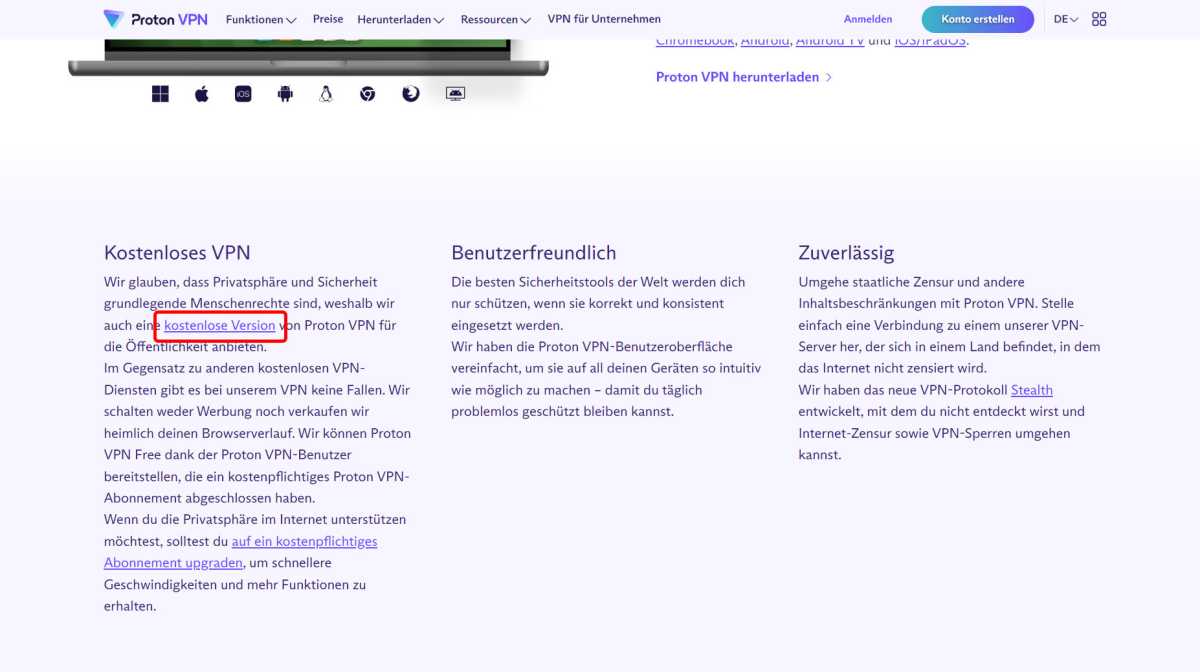1200x672 pixels.
Task: Open the Stealth protocol link
Action: 1032,390
